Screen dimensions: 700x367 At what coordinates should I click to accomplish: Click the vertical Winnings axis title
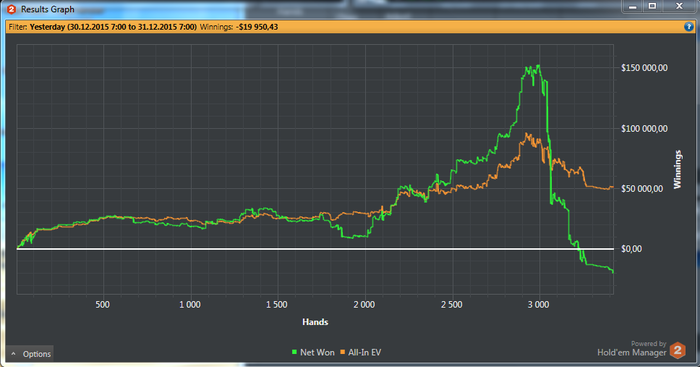coord(678,169)
